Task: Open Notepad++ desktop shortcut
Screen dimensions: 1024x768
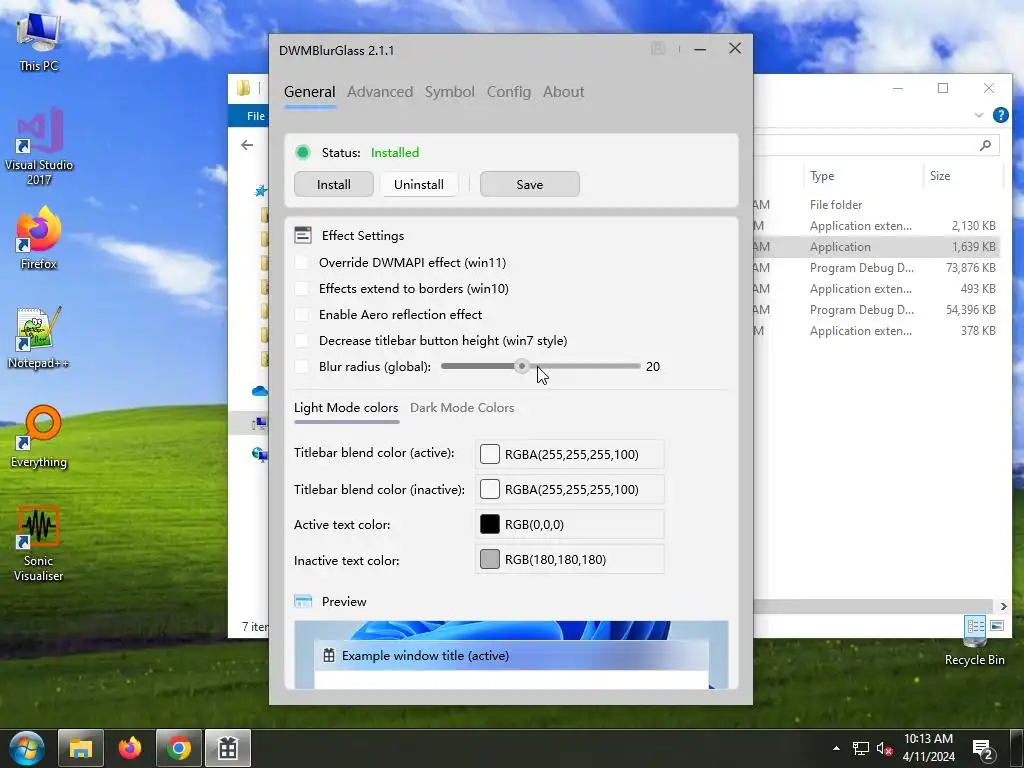Action: coord(39,338)
